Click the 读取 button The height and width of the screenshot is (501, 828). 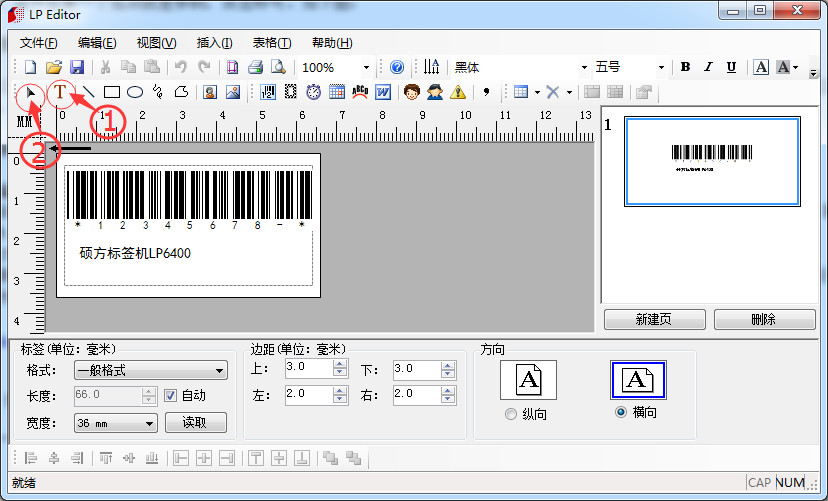pos(194,423)
